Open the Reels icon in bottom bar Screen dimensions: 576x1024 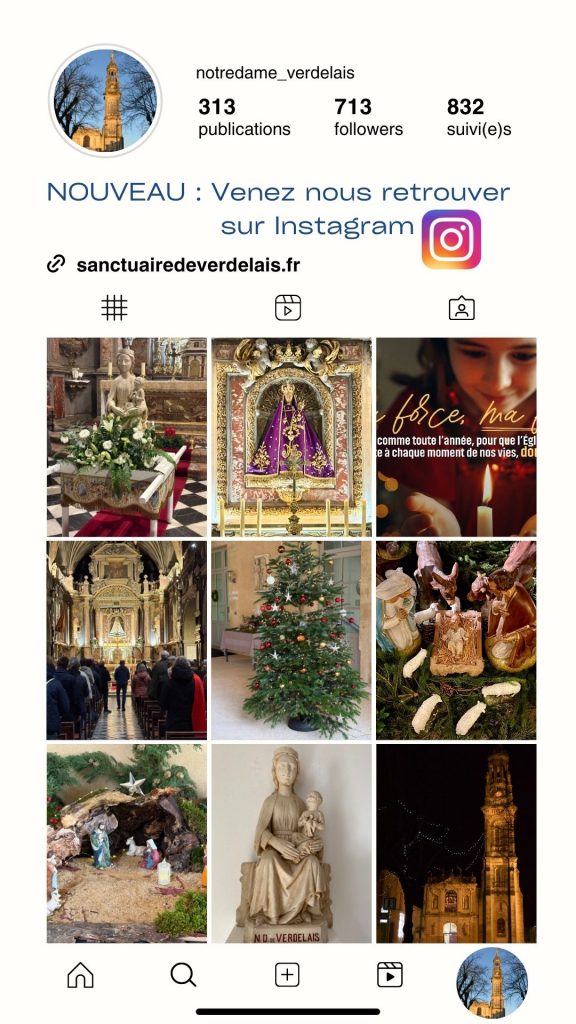(x=390, y=975)
